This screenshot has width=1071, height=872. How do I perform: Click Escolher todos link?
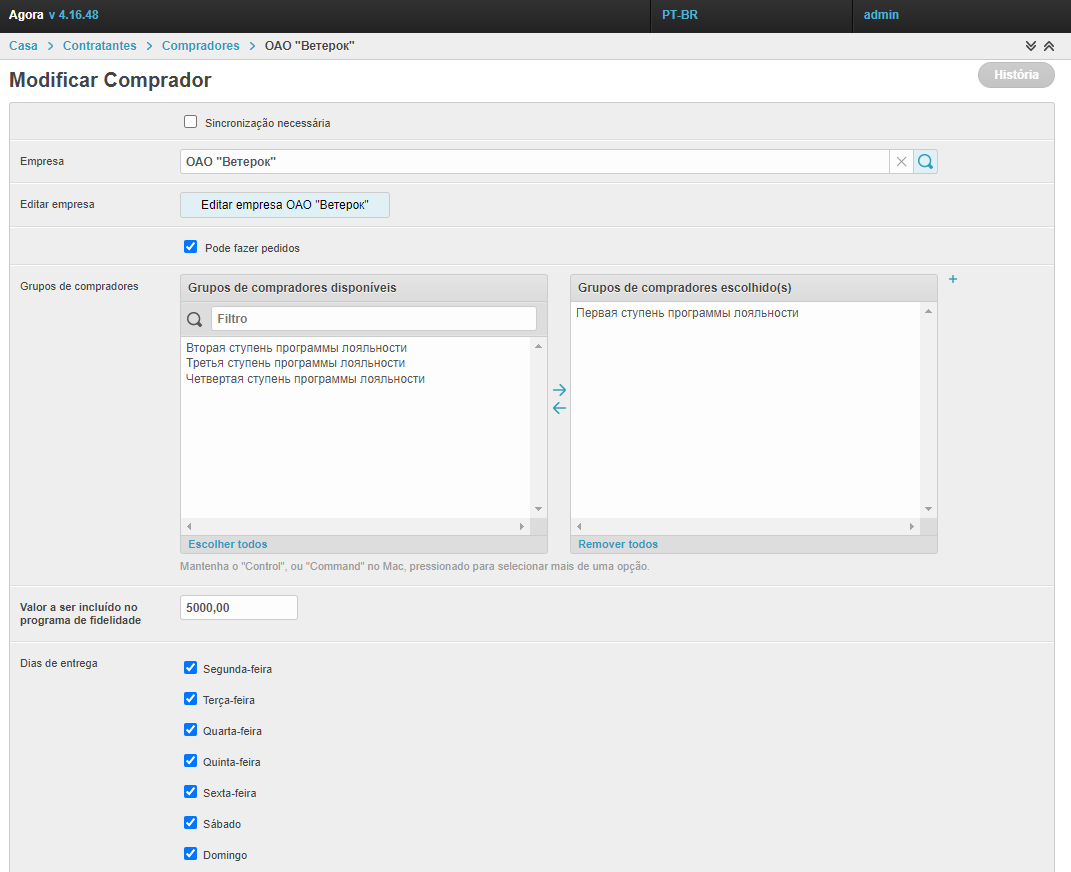click(228, 544)
